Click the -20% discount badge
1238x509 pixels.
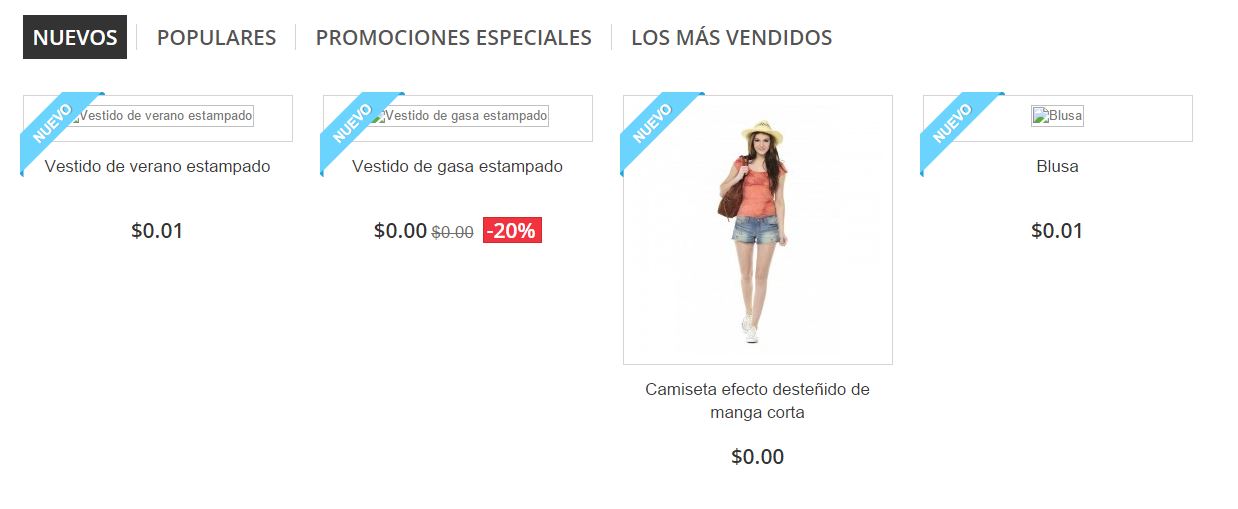pos(512,231)
